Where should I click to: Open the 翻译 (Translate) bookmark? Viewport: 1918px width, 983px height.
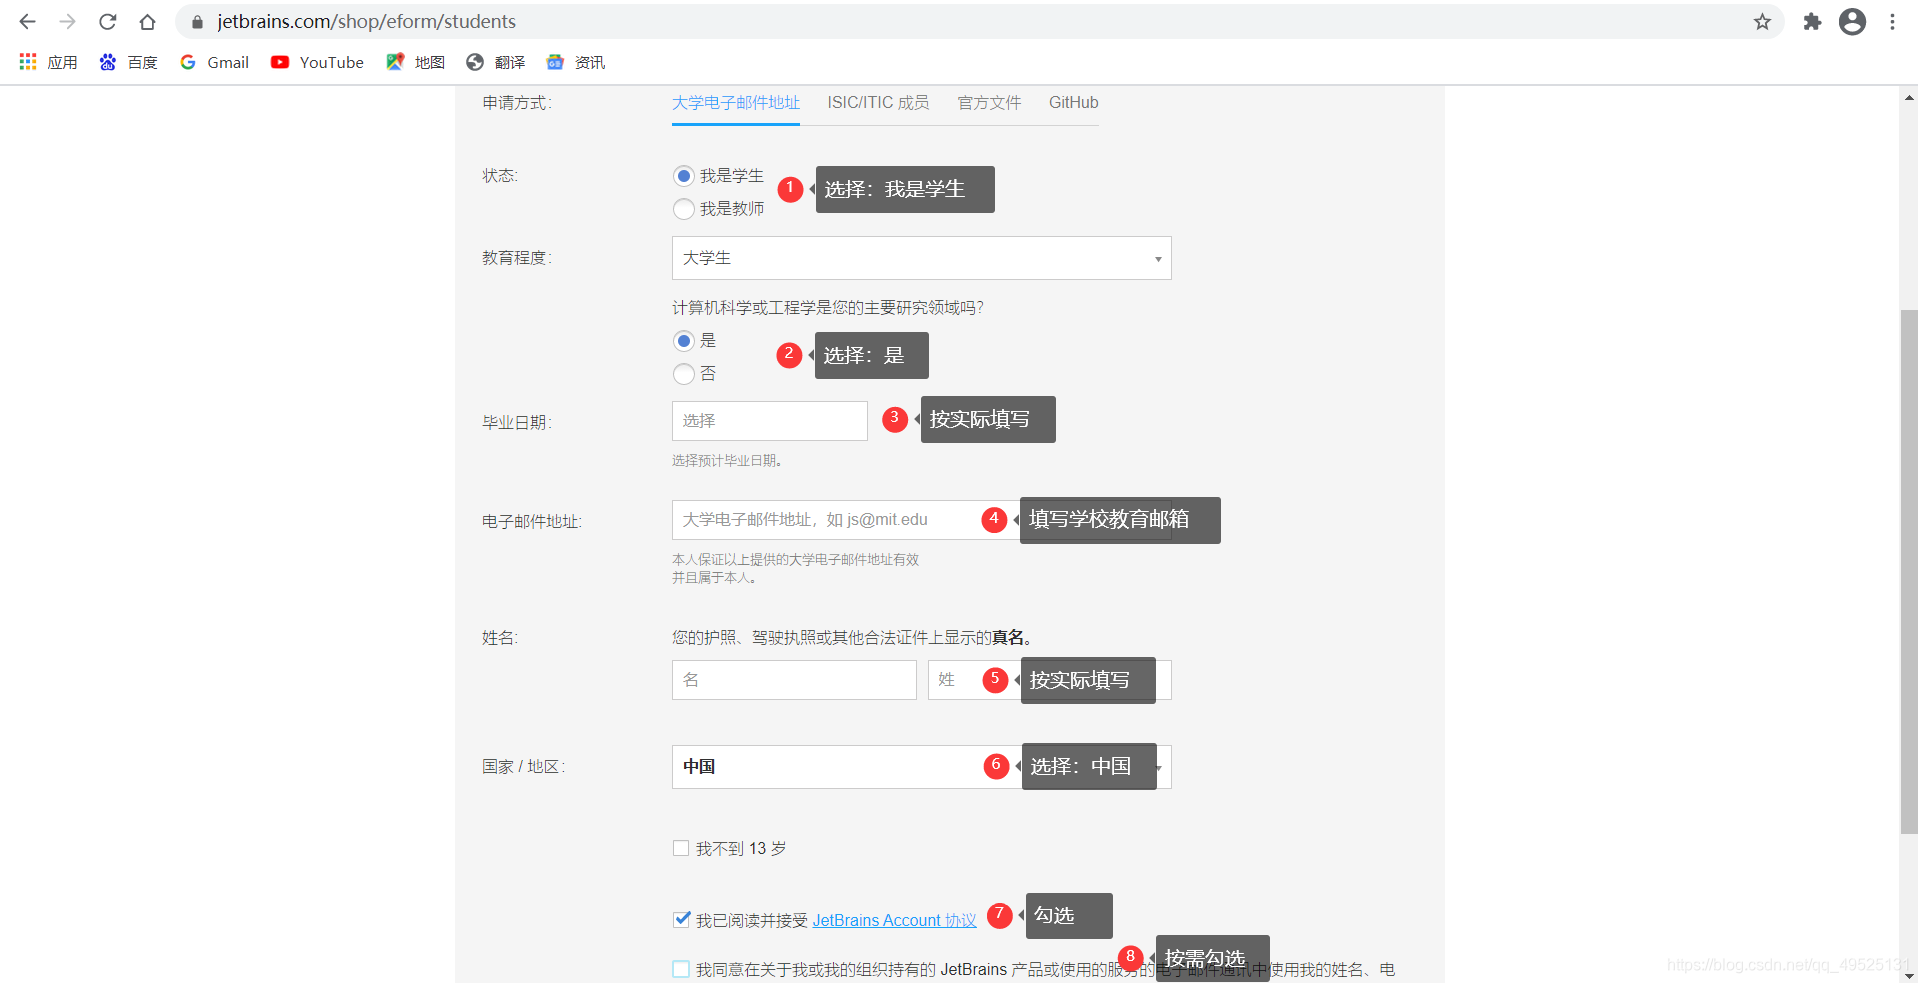coord(495,62)
